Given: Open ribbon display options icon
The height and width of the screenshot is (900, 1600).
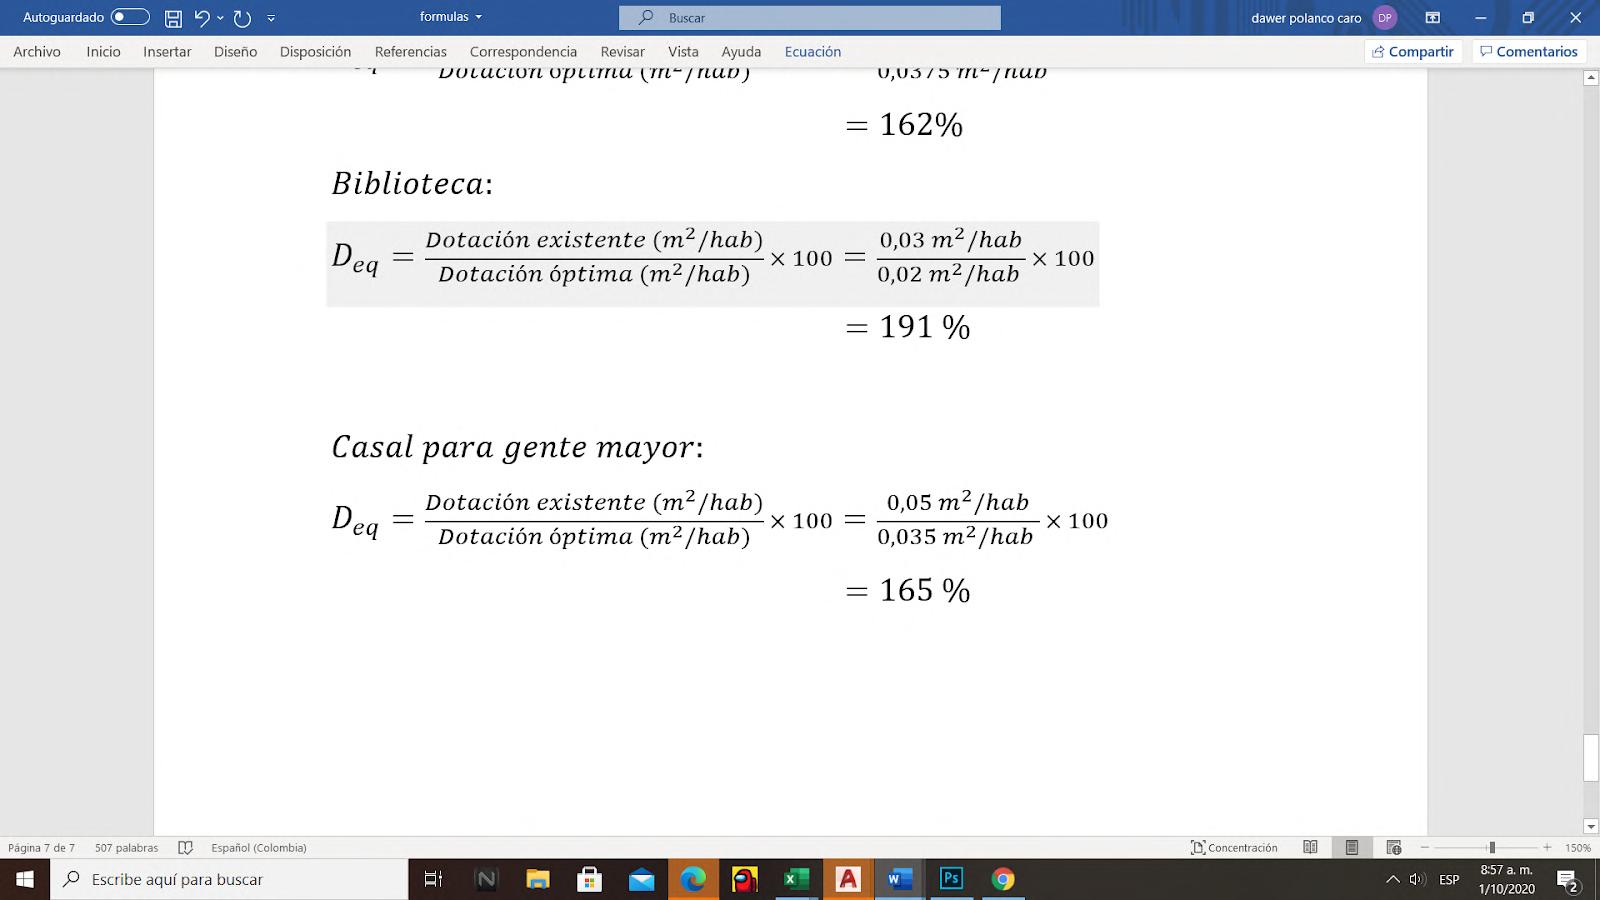Looking at the screenshot, I should click(x=1432, y=18).
